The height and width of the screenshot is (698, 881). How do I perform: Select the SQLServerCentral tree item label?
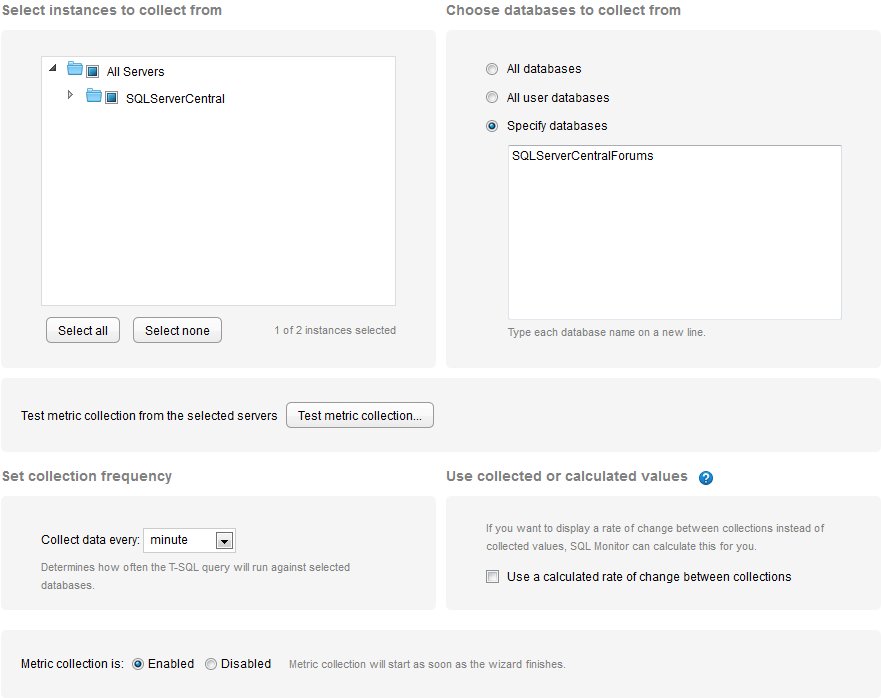(x=175, y=99)
